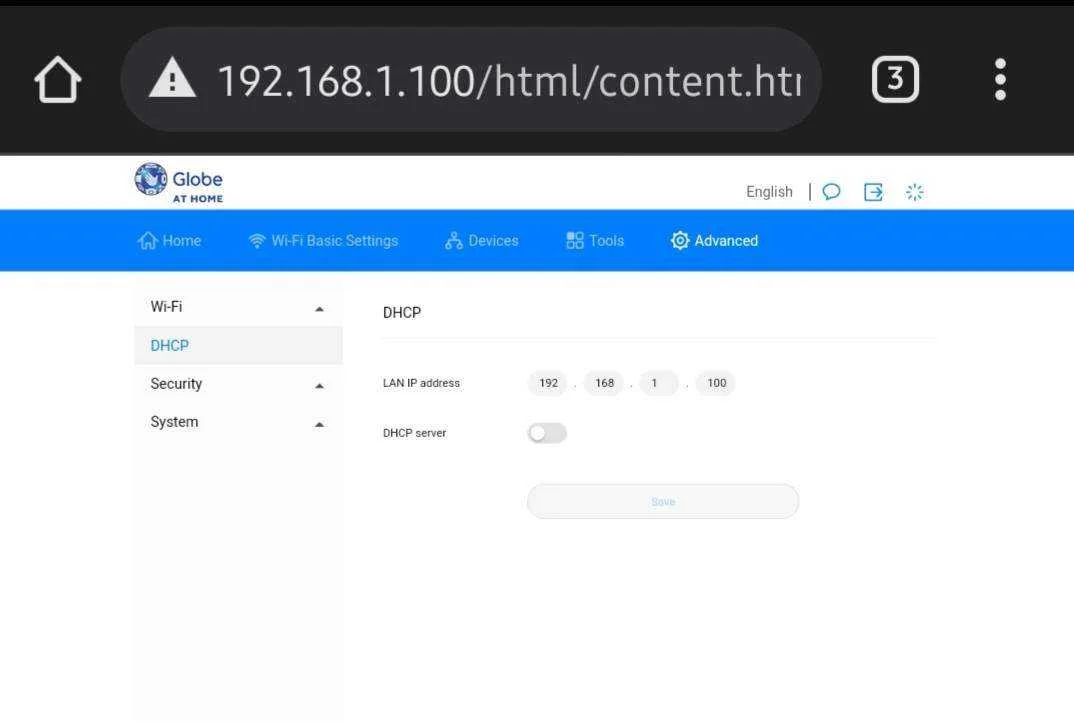Screen dimensions: 1074x721
Task: Click the Devices network icon
Action: (453, 240)
